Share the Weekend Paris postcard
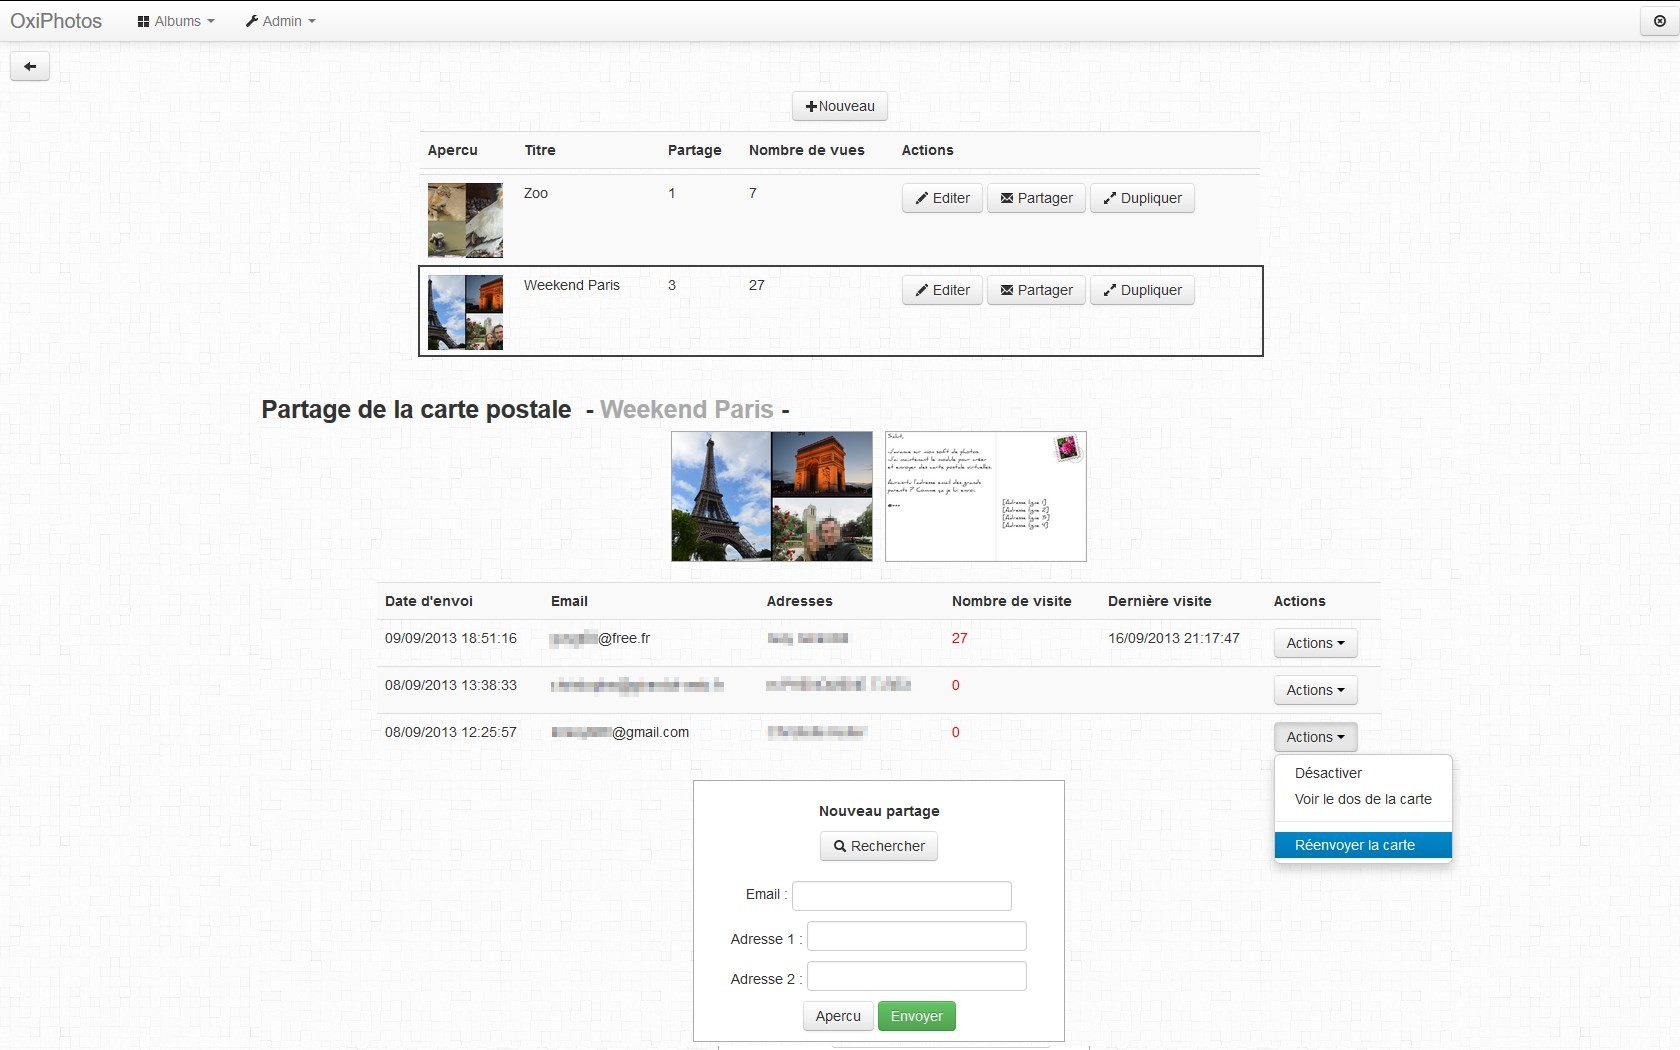 tap(1036, 290)
